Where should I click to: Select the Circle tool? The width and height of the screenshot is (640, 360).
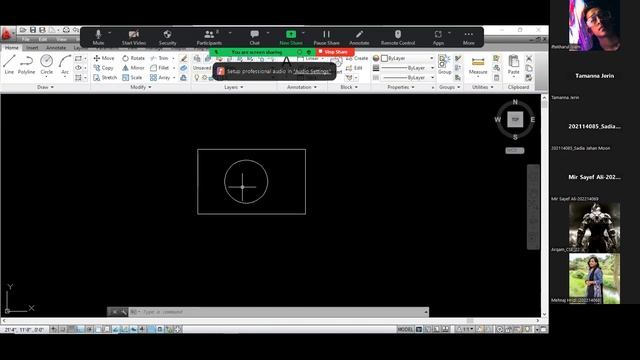[x=47, y=64]
